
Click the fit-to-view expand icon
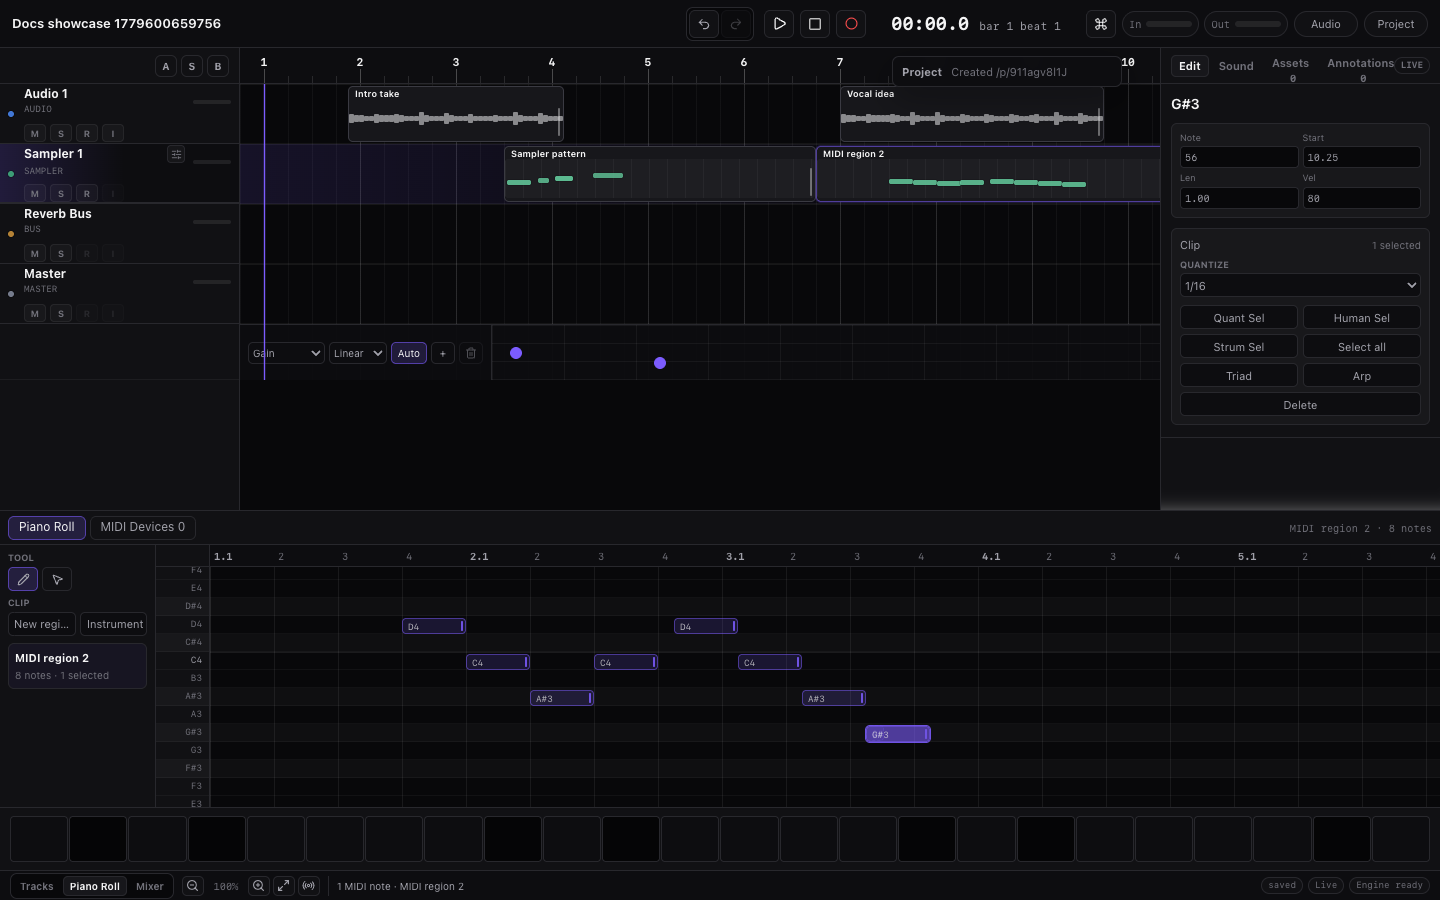click(x=284, y=886)
